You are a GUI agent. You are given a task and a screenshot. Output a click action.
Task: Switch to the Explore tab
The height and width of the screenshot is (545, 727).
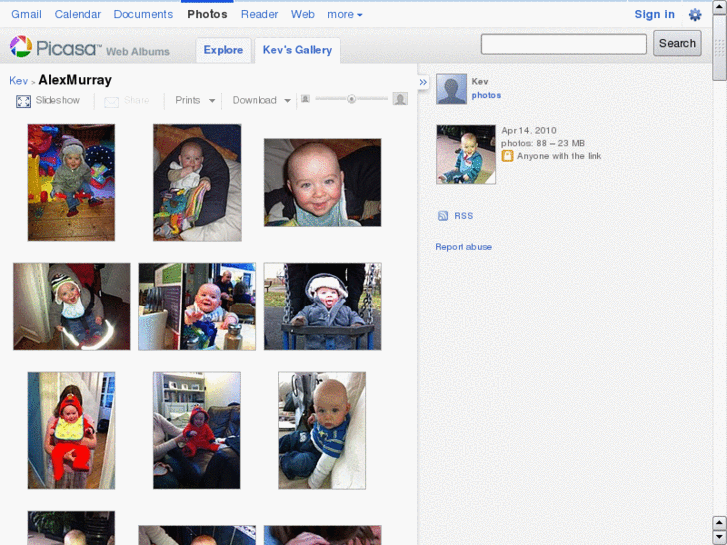[223, 50]
